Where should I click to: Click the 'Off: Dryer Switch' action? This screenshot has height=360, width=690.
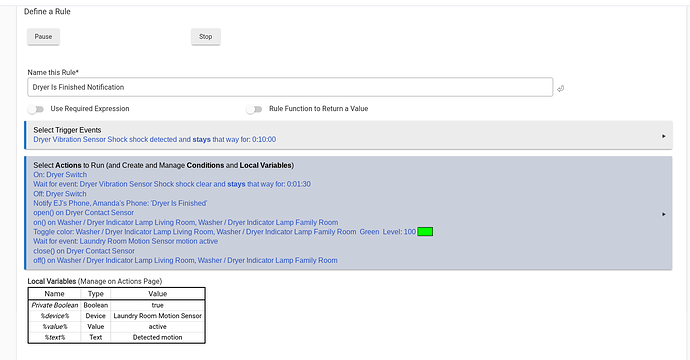click(60, 194)
